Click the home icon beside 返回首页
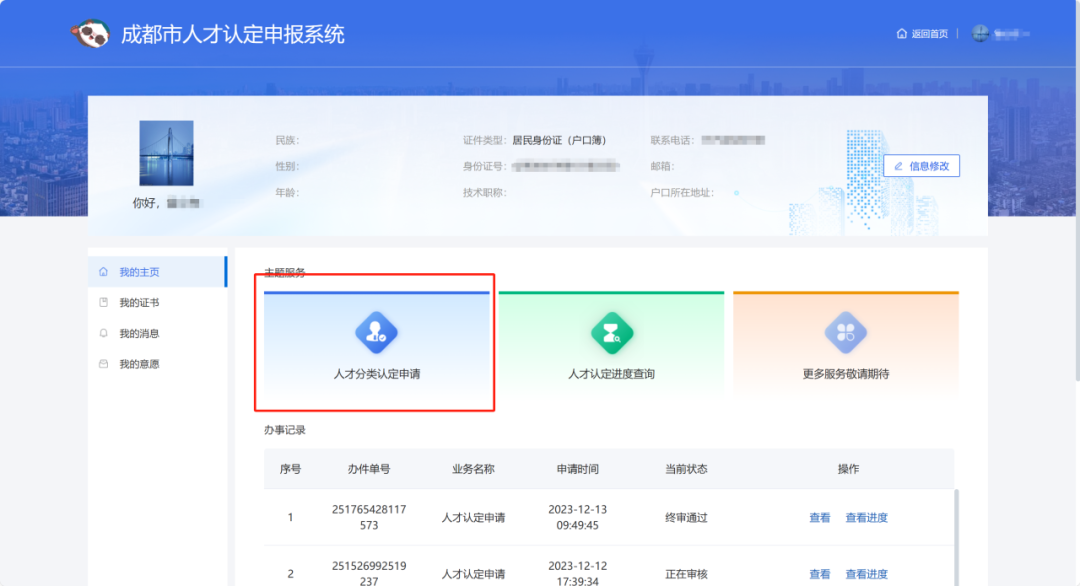The width and height of the screenshot is (1080, 586). coord(902,34)
